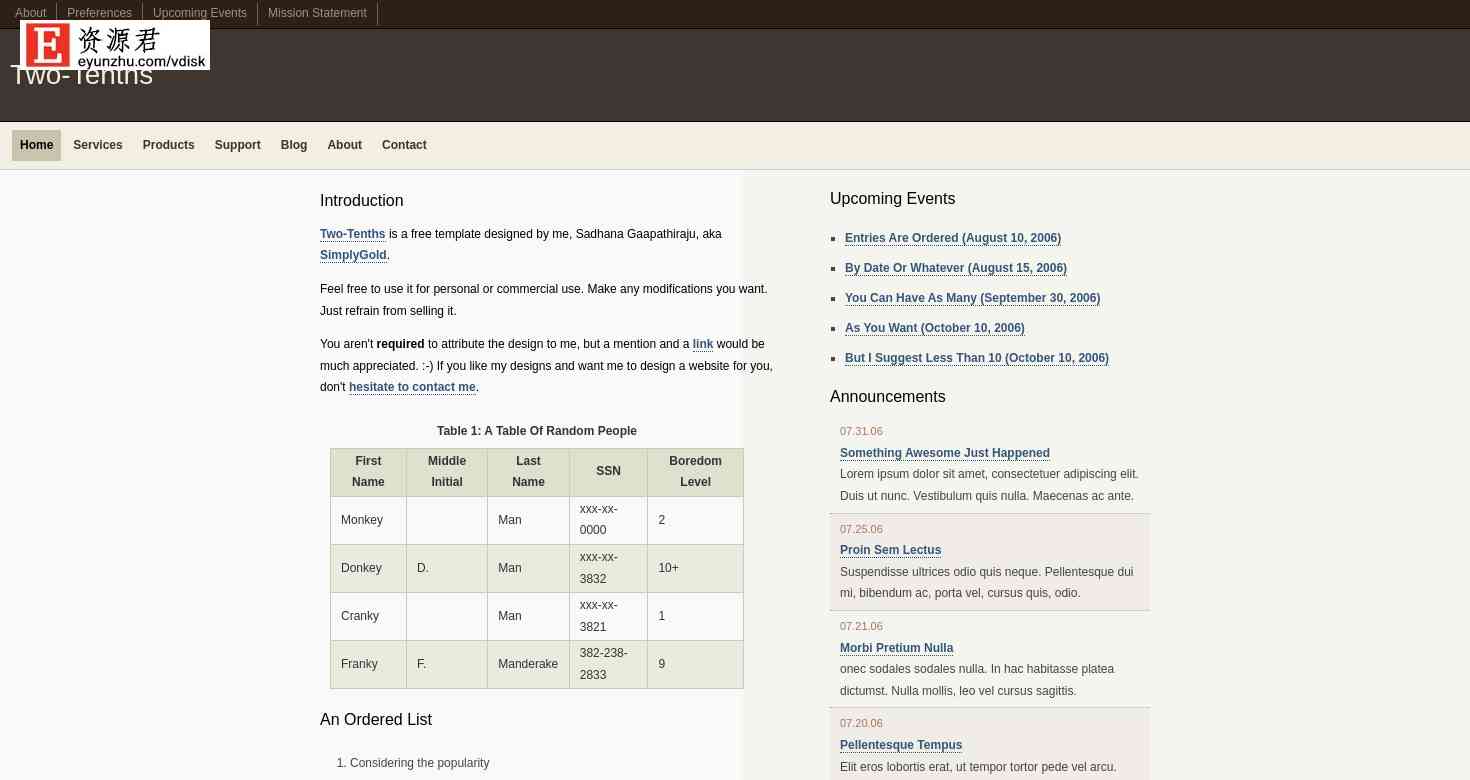This screenshot has height=780, width=1470.
Task: Click the 'First Name' column header
Action: [369, 472]
